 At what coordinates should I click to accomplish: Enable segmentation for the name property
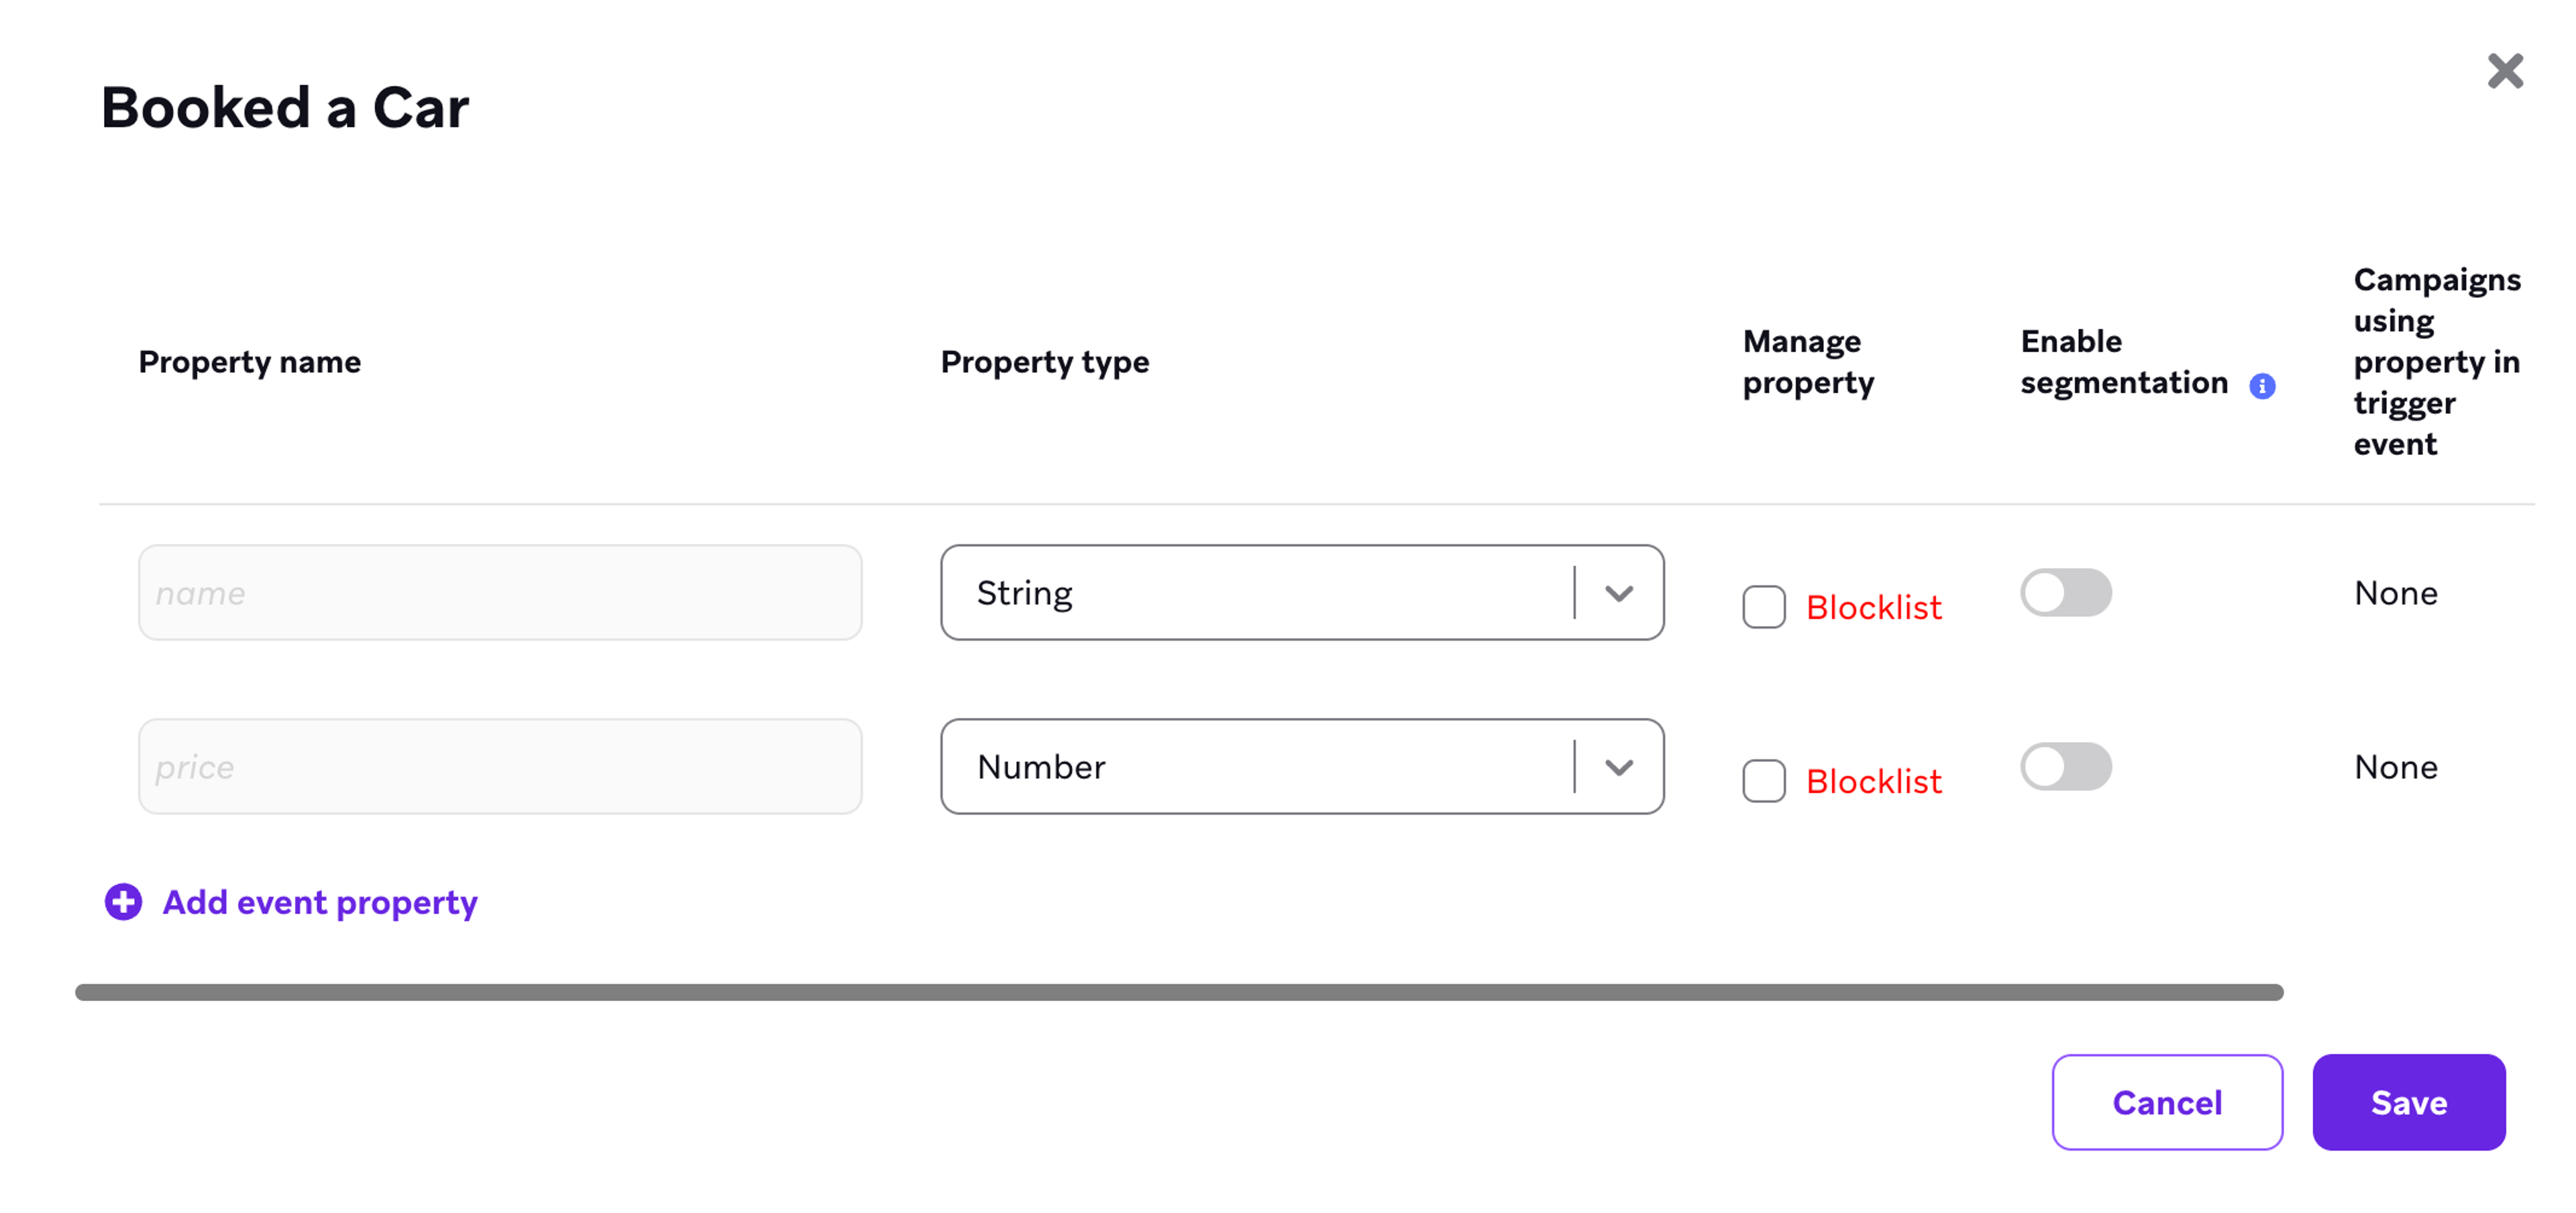pyautogui.click(x=2065, y=592)
